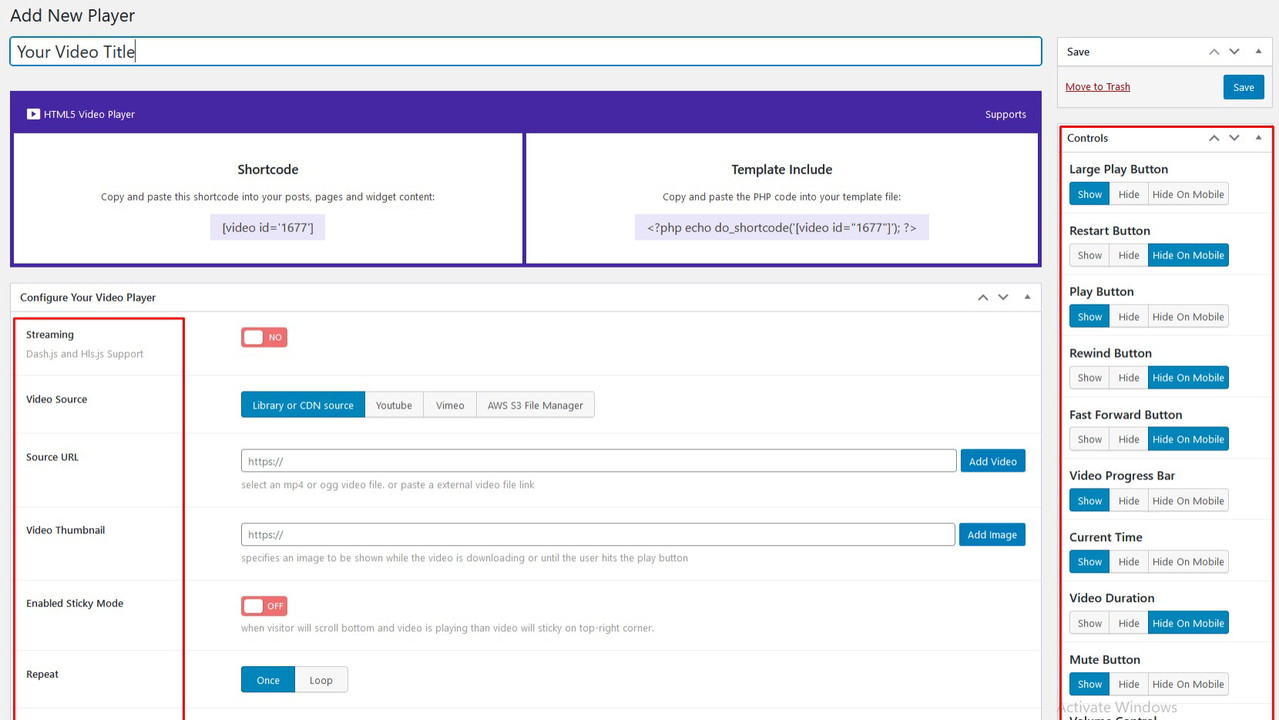
Task: Move the Save panel up with arrow
Action: coord(1214,52)
